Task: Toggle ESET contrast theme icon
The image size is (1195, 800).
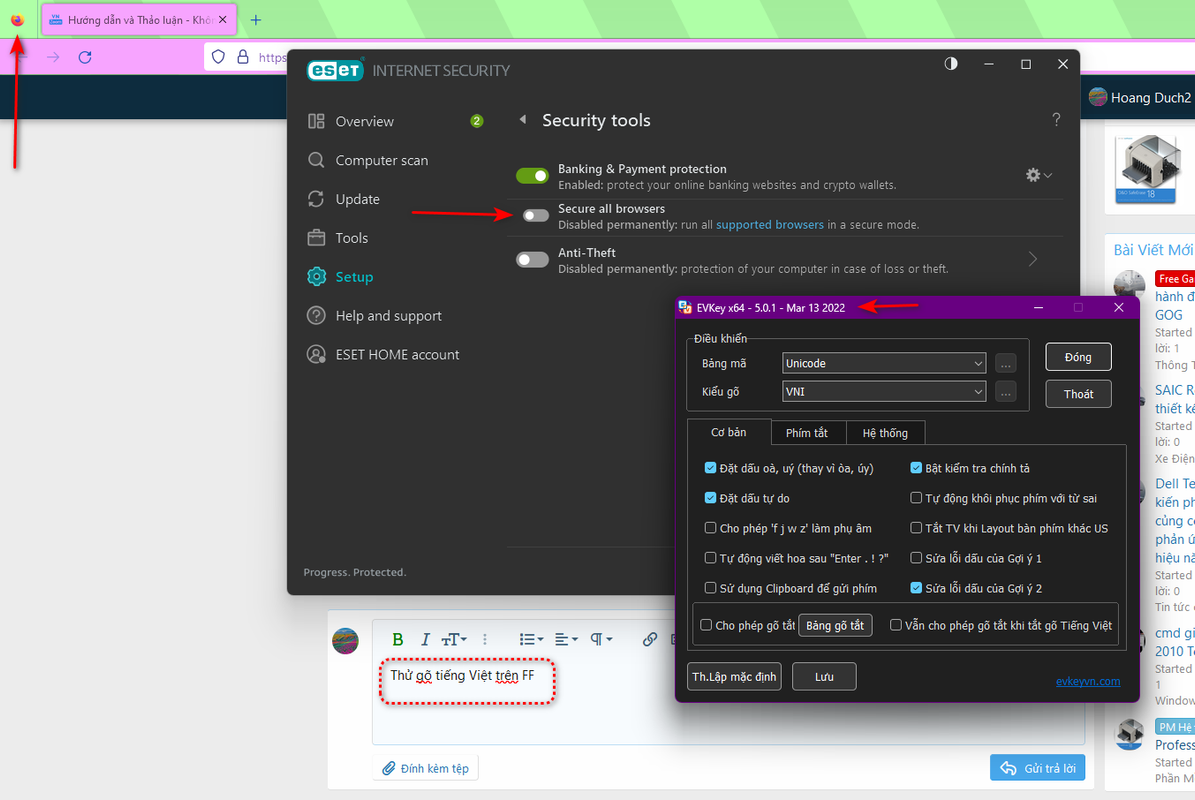Action: click(951, 64)
